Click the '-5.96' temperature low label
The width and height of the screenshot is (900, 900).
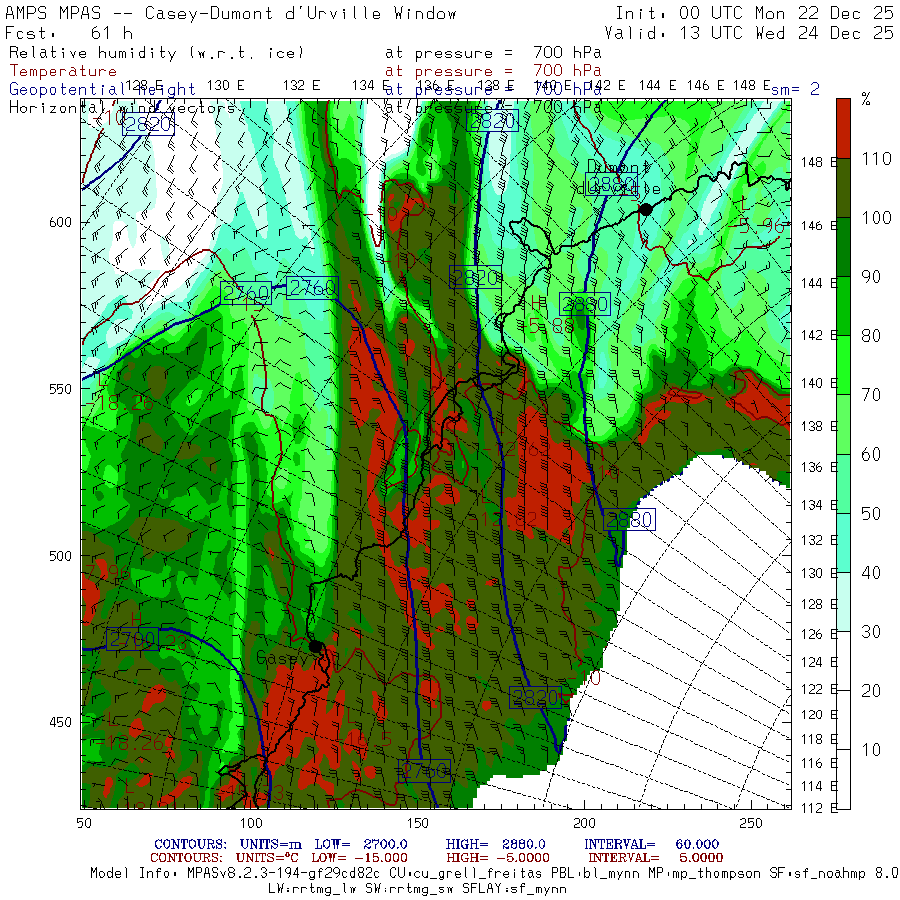coord(759,226)
